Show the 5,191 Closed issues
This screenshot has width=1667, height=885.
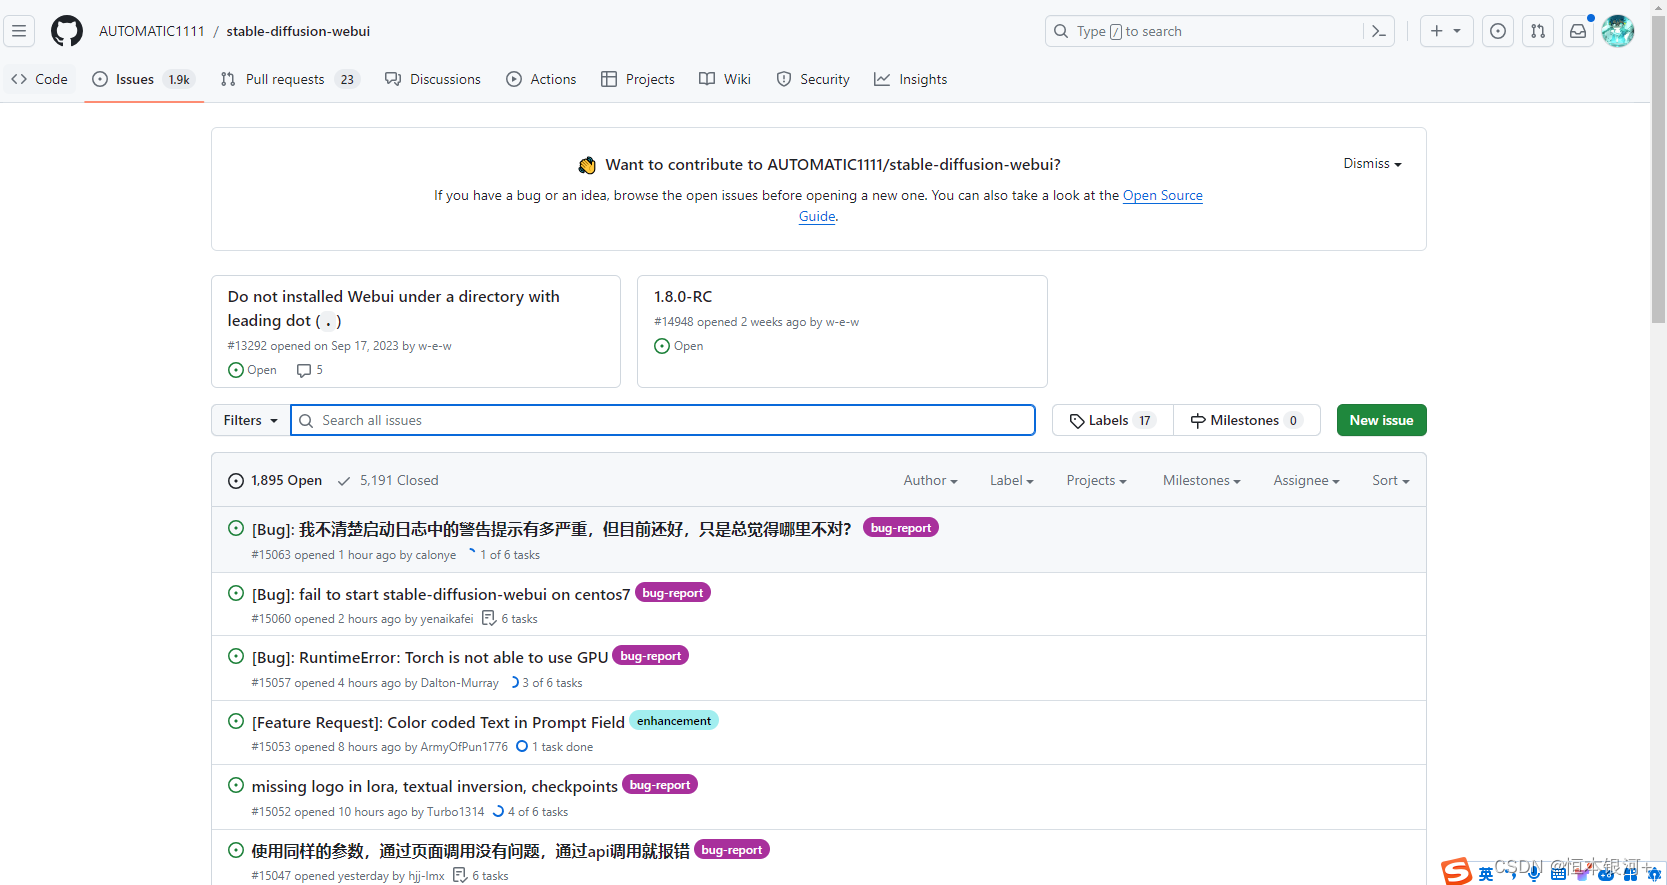tap(388, 481)
